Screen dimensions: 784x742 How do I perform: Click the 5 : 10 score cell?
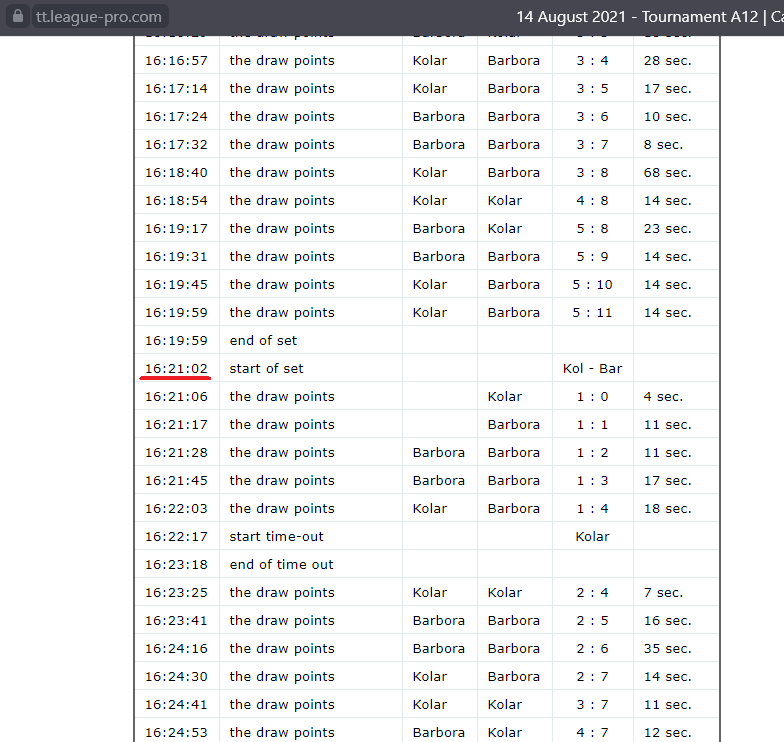(x=592, y=284)
